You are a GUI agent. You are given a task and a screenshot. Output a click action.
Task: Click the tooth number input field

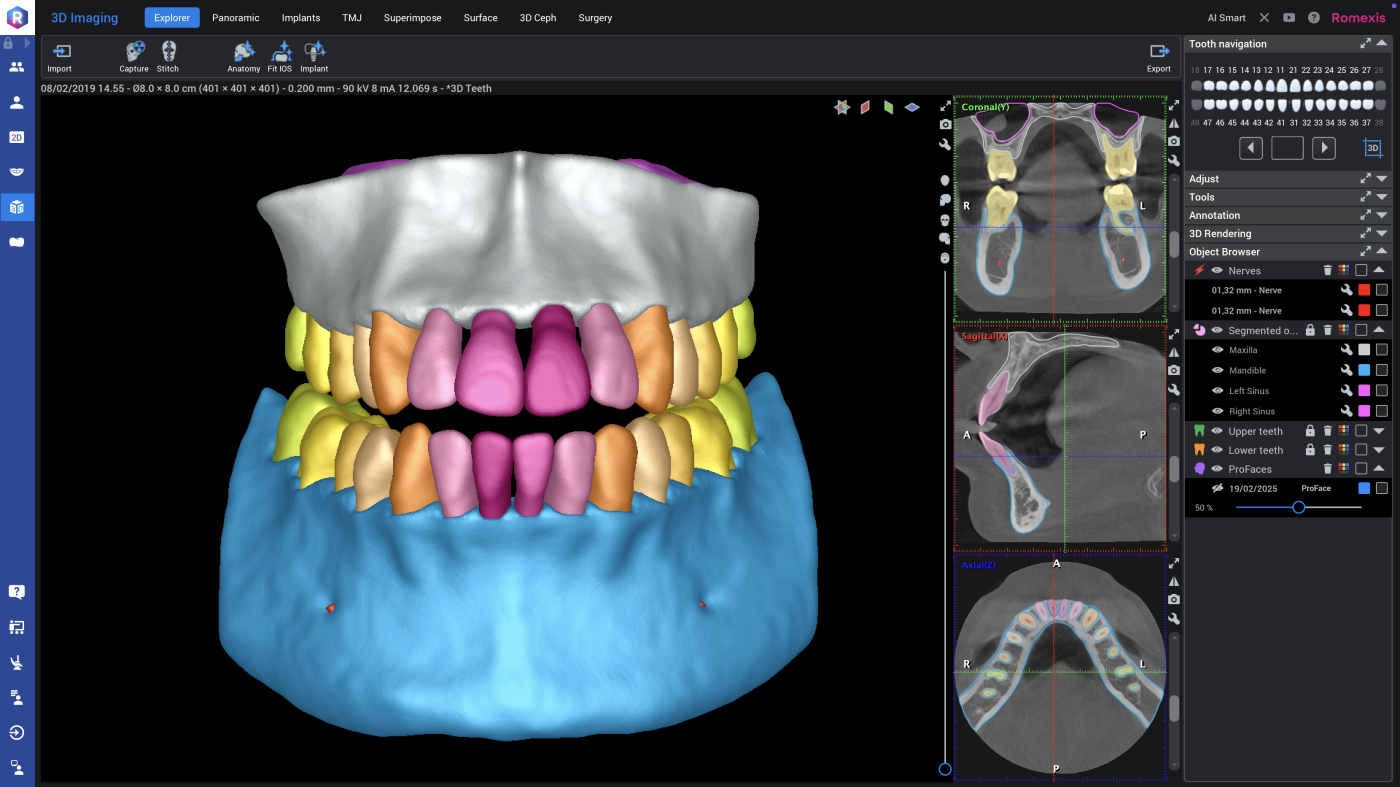tap(1287, 148)
